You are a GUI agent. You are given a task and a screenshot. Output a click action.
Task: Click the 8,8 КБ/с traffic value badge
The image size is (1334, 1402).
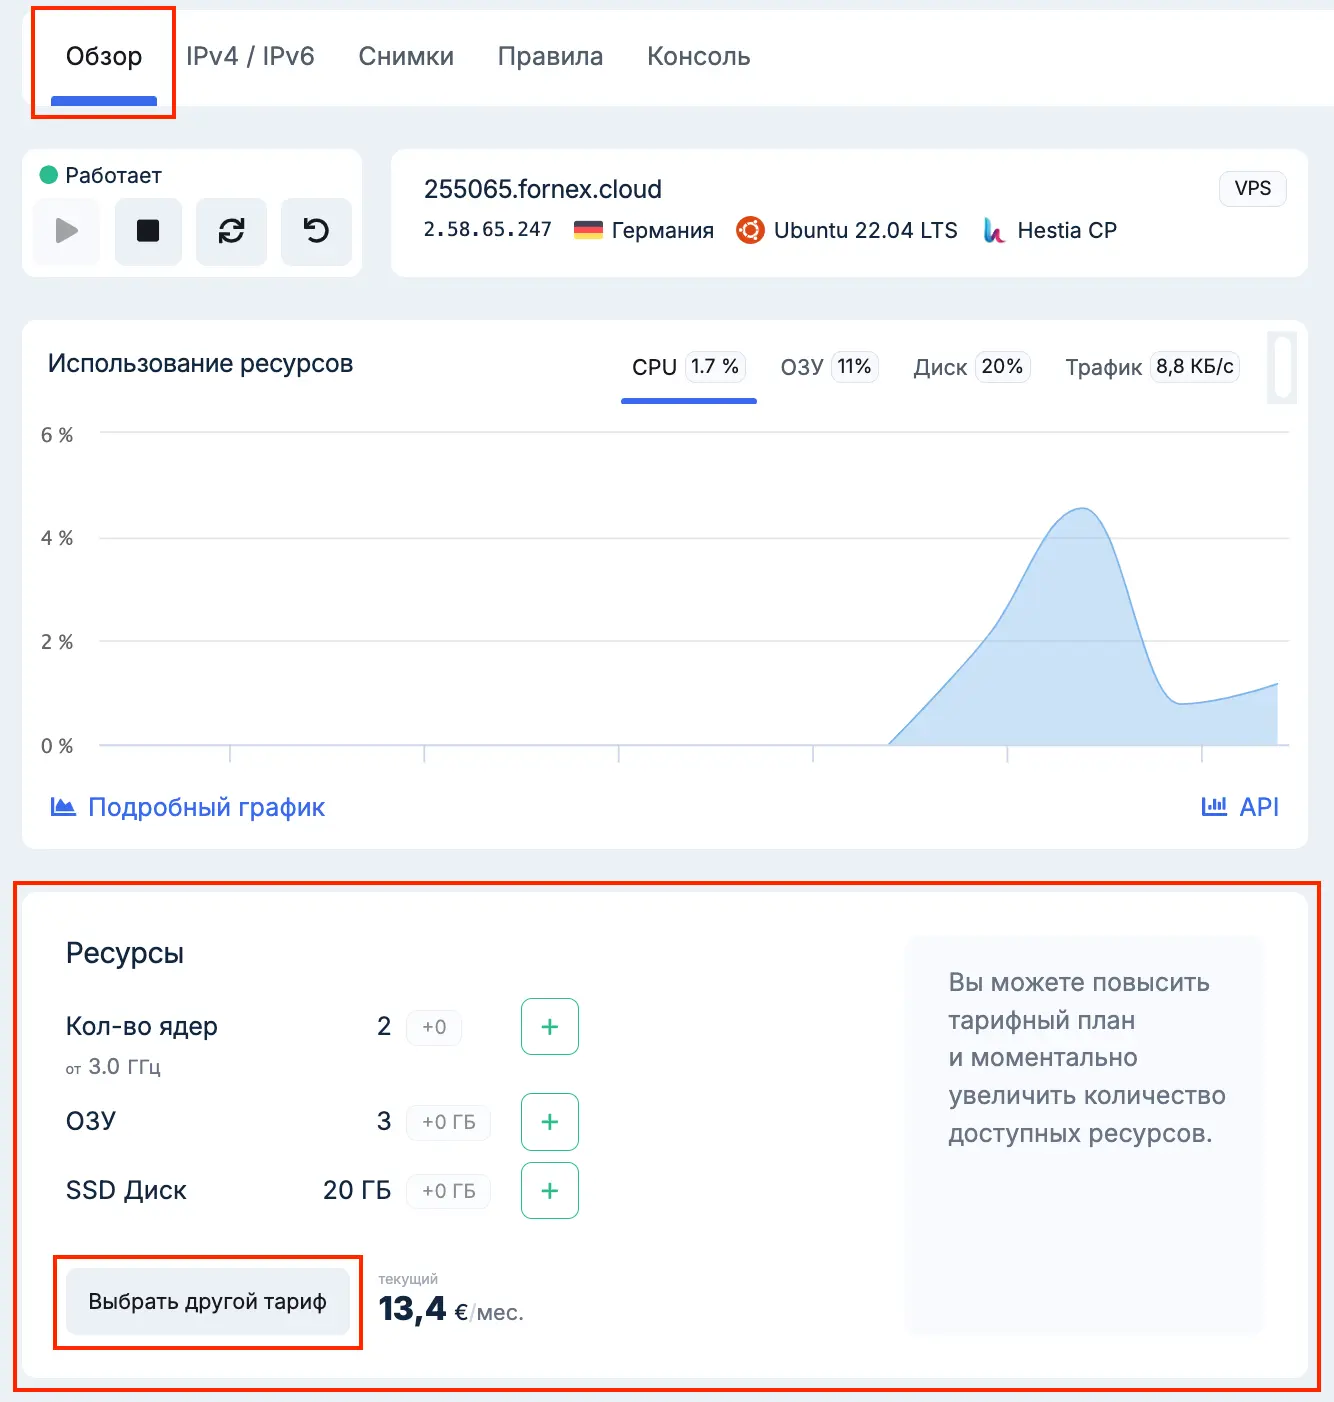[x=1195, y=366]
